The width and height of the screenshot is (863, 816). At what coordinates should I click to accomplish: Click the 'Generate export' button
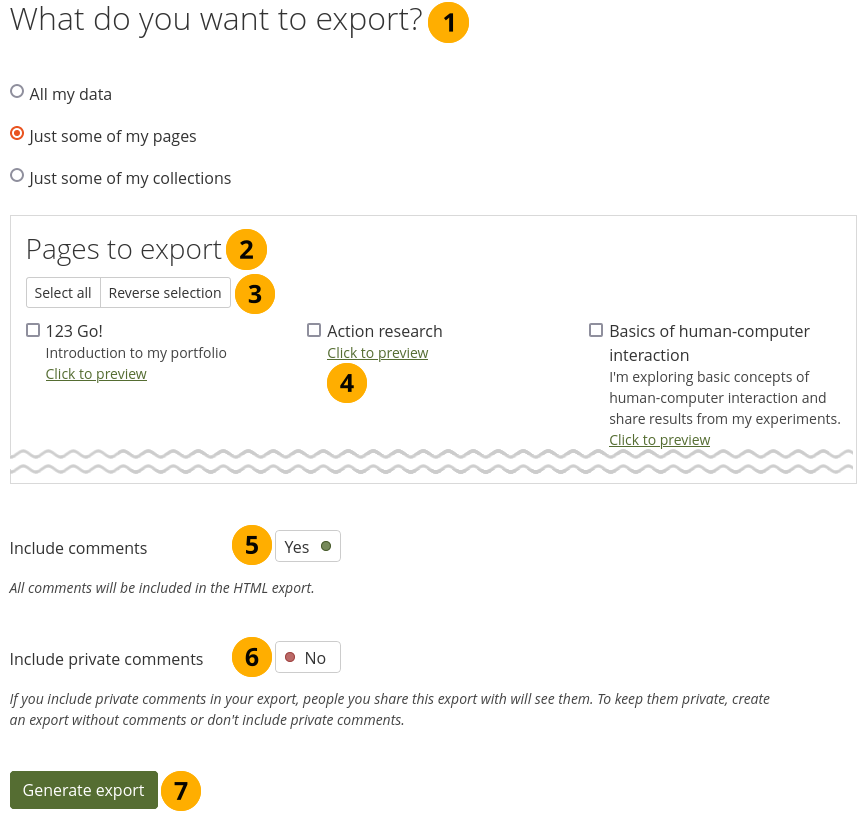pyautogui.click(x=84, y=790)
